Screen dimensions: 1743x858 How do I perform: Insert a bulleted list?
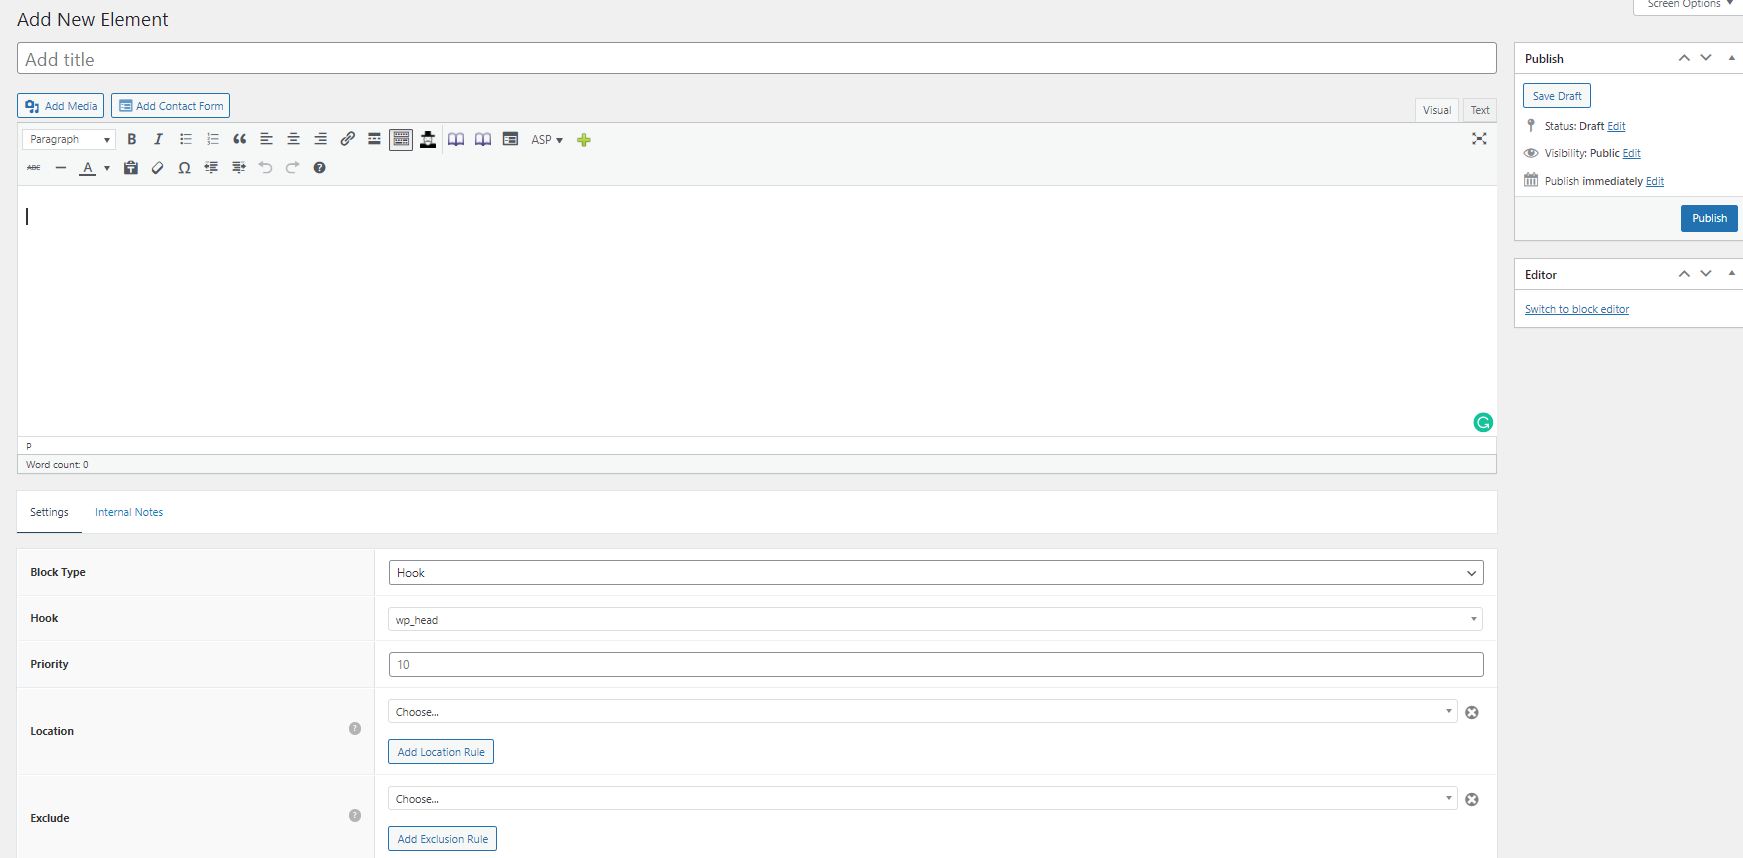tap(185, 139)
